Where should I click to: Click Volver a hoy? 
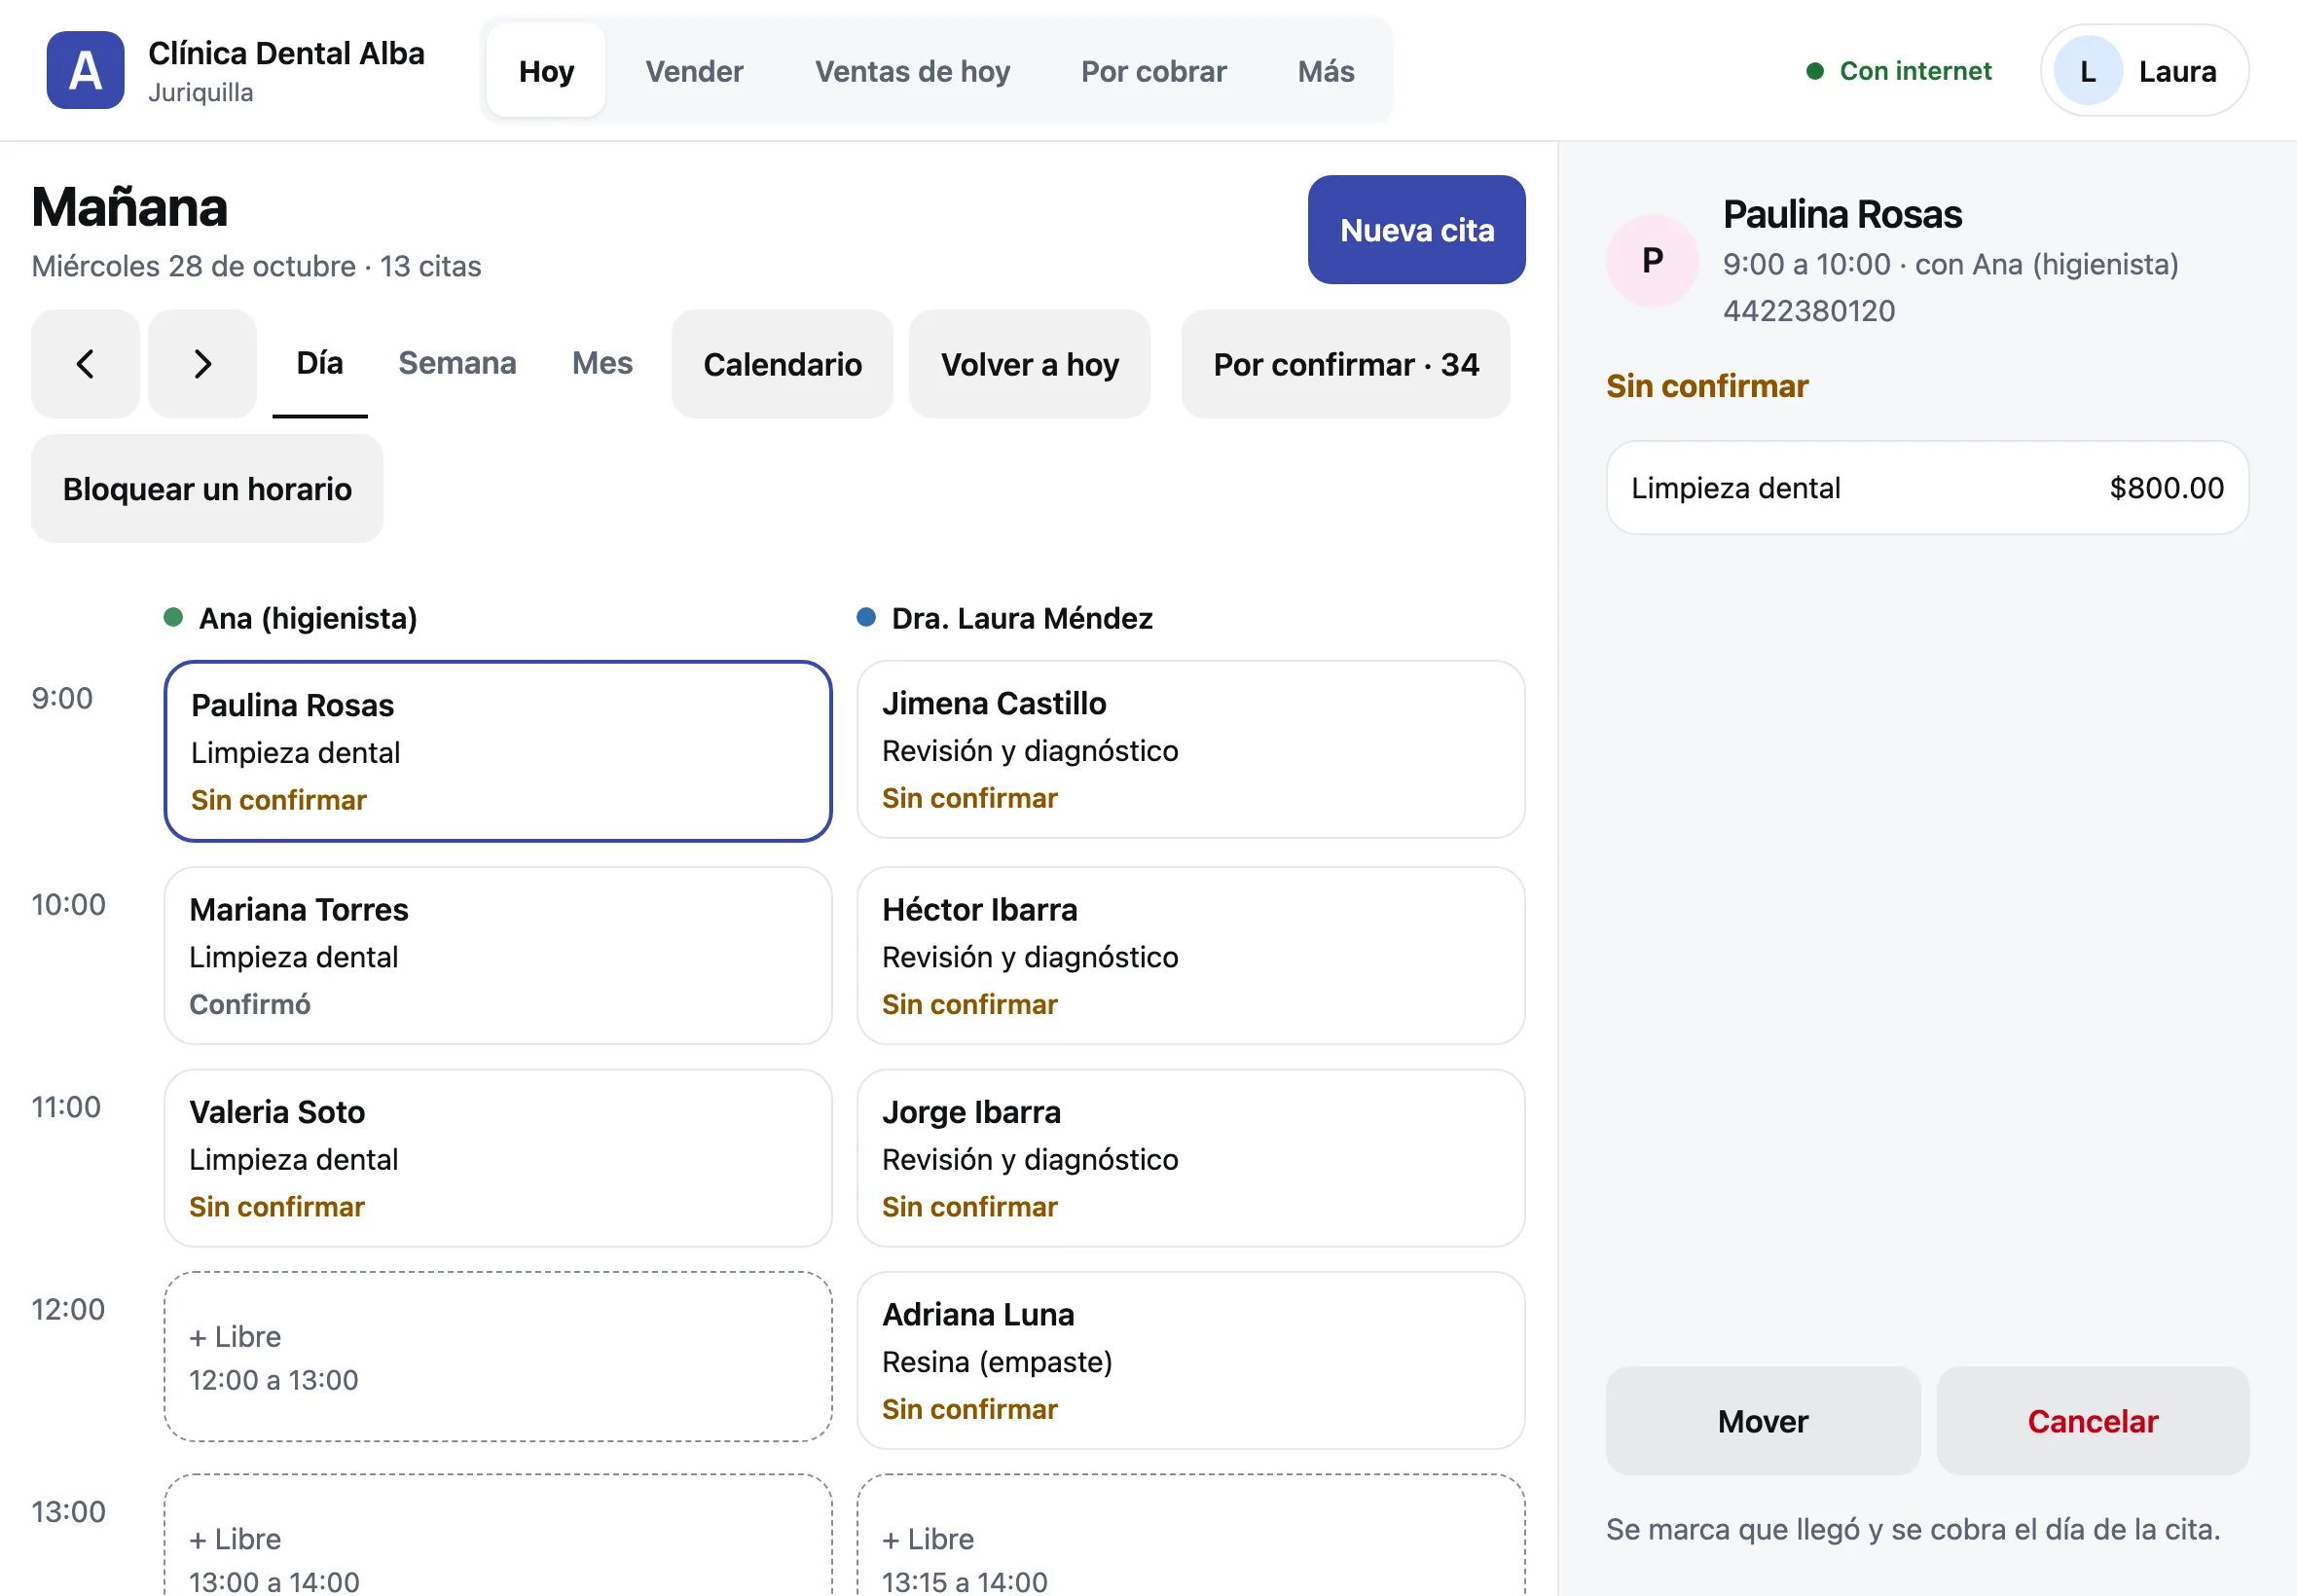[x=1029, y=364]
